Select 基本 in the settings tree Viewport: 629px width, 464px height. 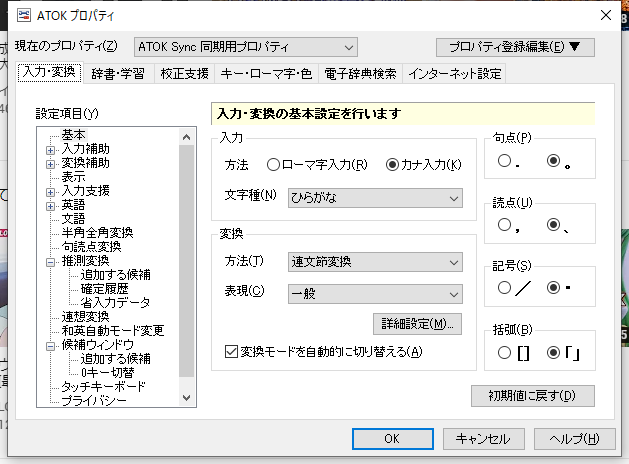73,135
